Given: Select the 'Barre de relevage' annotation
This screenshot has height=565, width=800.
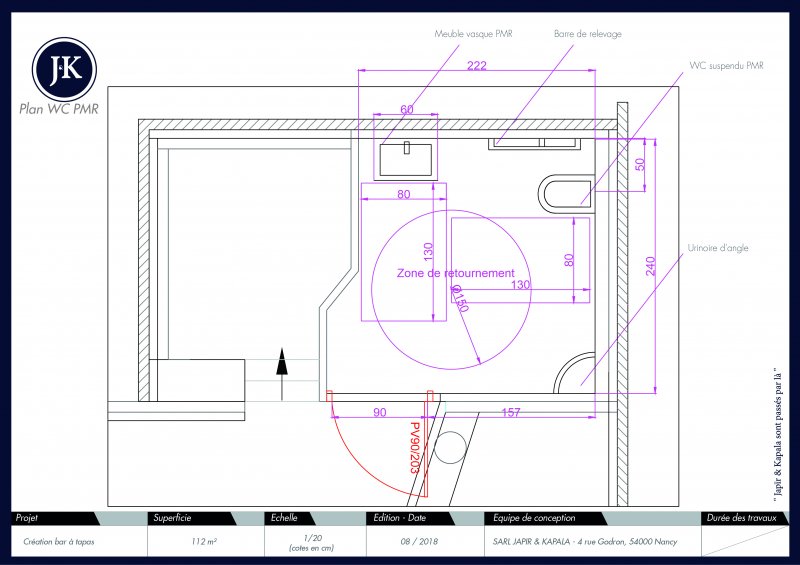Looking at the screenshot, I should pos(587,34).
